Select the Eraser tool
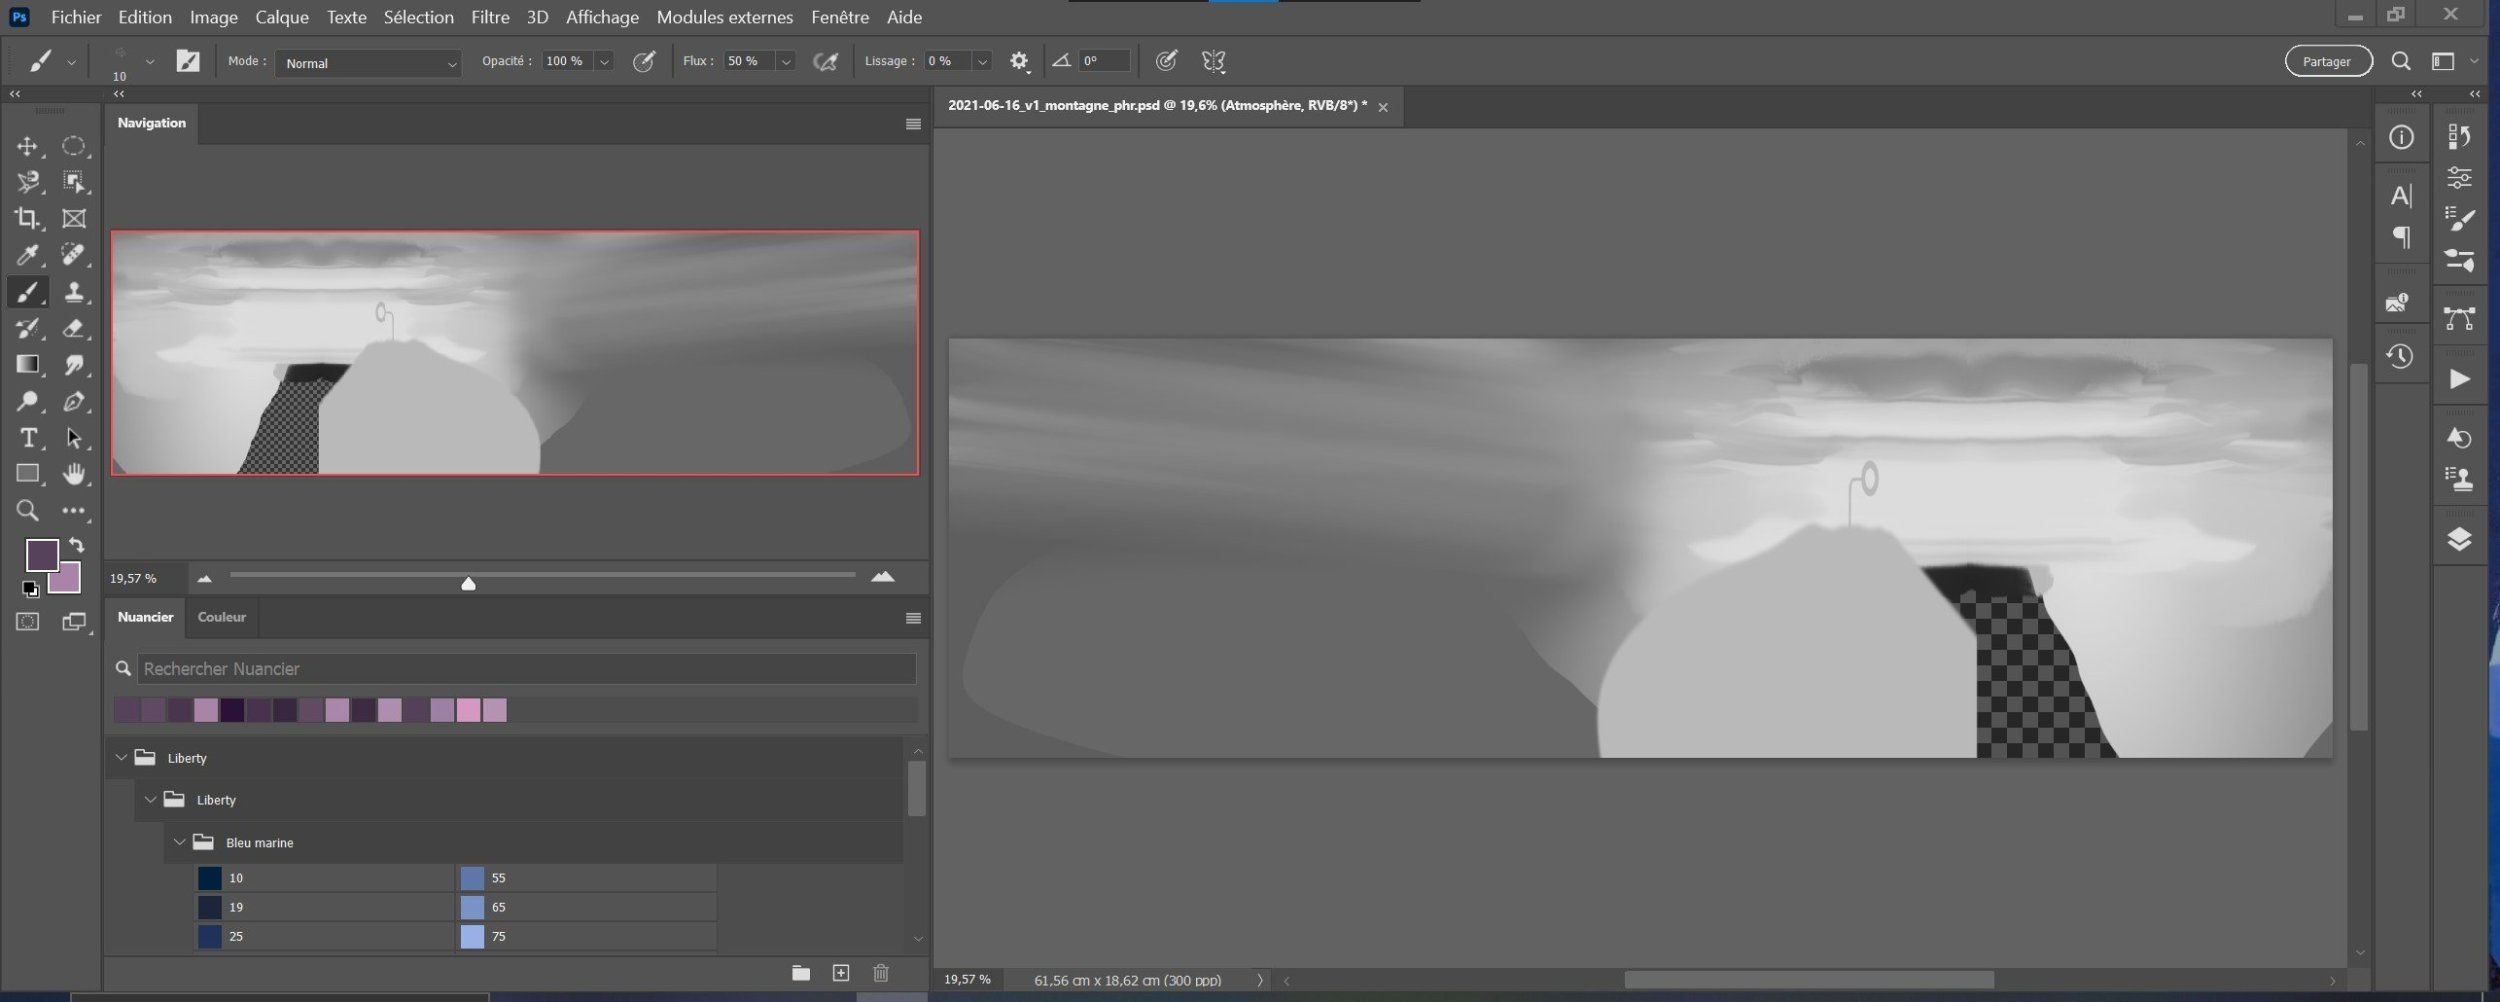2500x1002 pixels. click(73, 328)
